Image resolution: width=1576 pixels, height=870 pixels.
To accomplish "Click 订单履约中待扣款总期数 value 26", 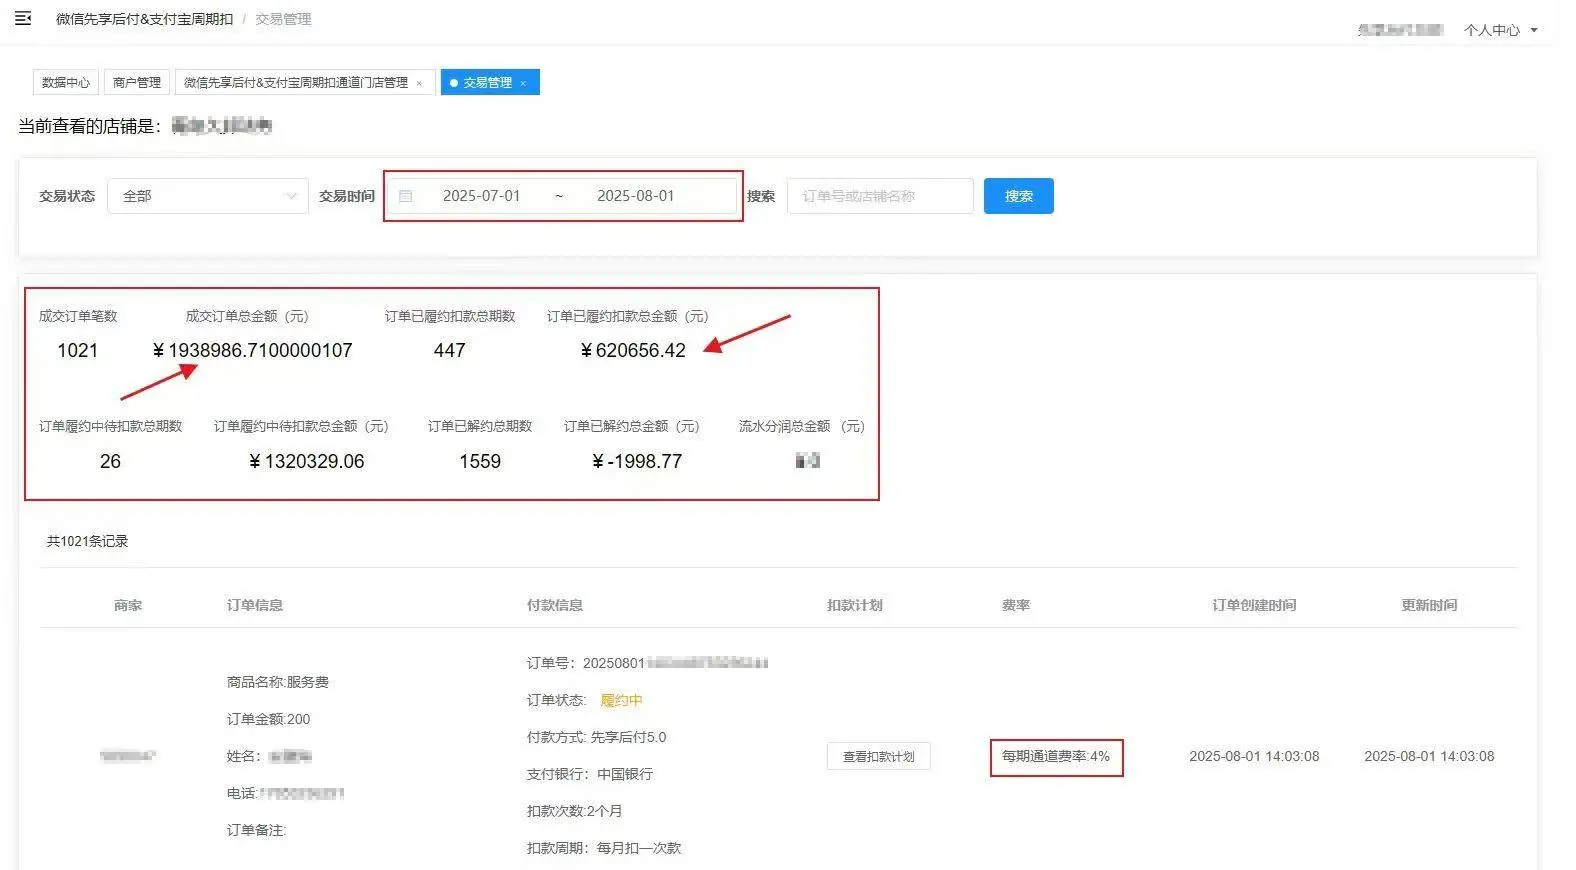I will (110, 461).
